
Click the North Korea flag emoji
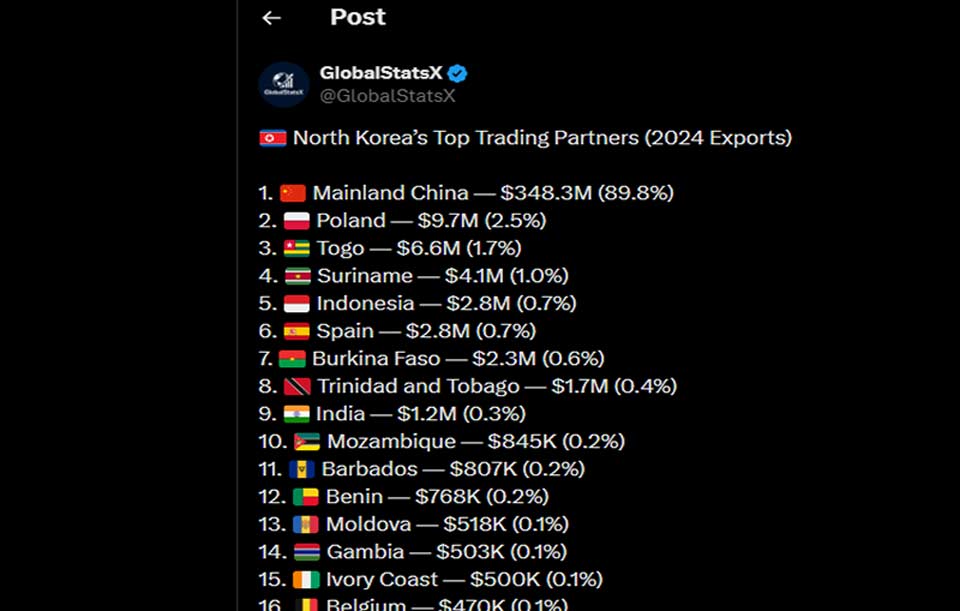(x=272, y=138)
